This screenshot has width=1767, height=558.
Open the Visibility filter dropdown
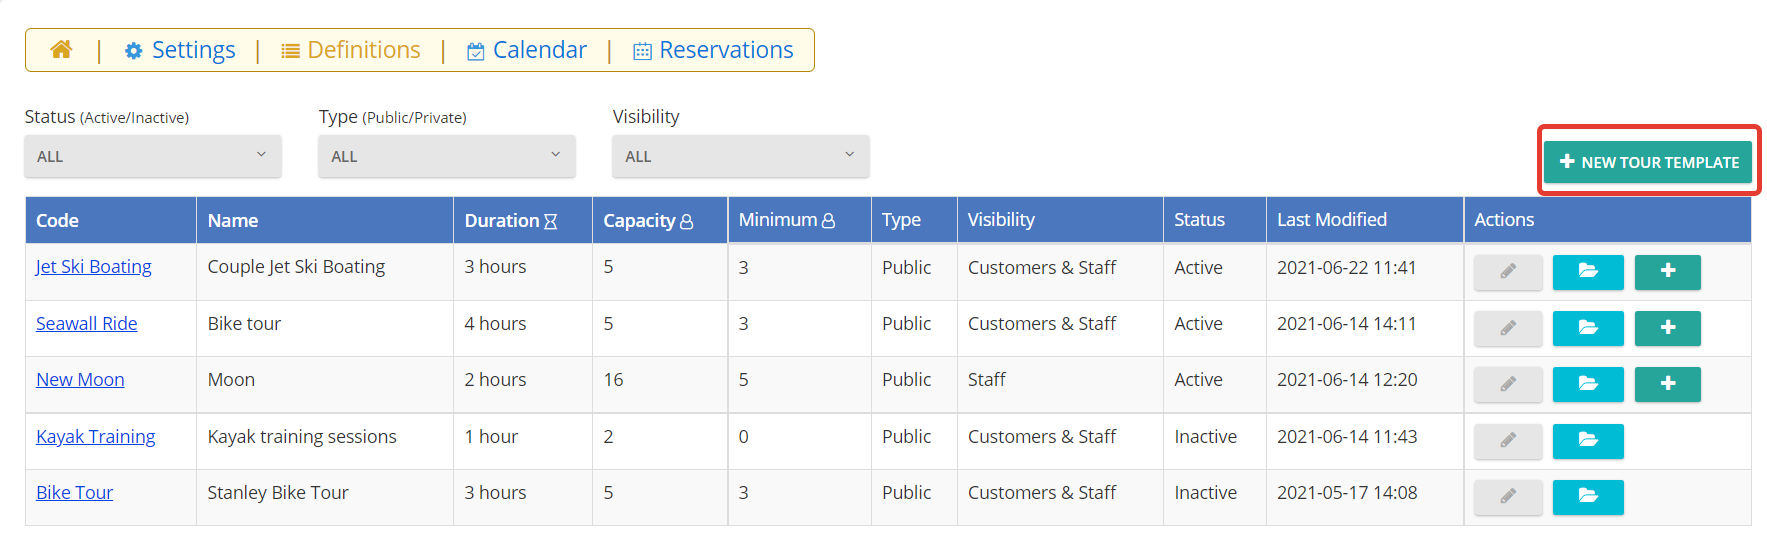click(x=741, y=156)
